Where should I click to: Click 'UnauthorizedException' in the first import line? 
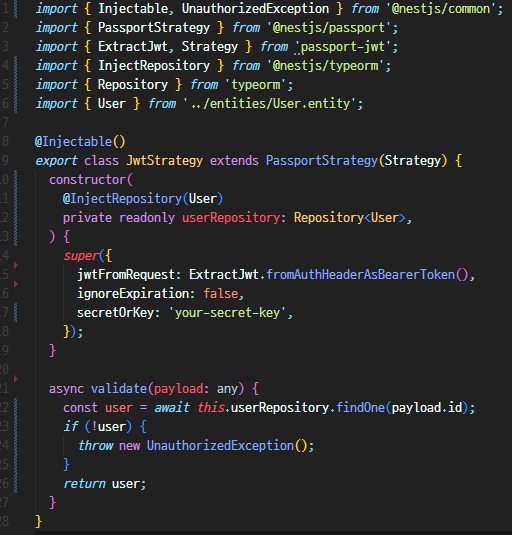[255, 9]
